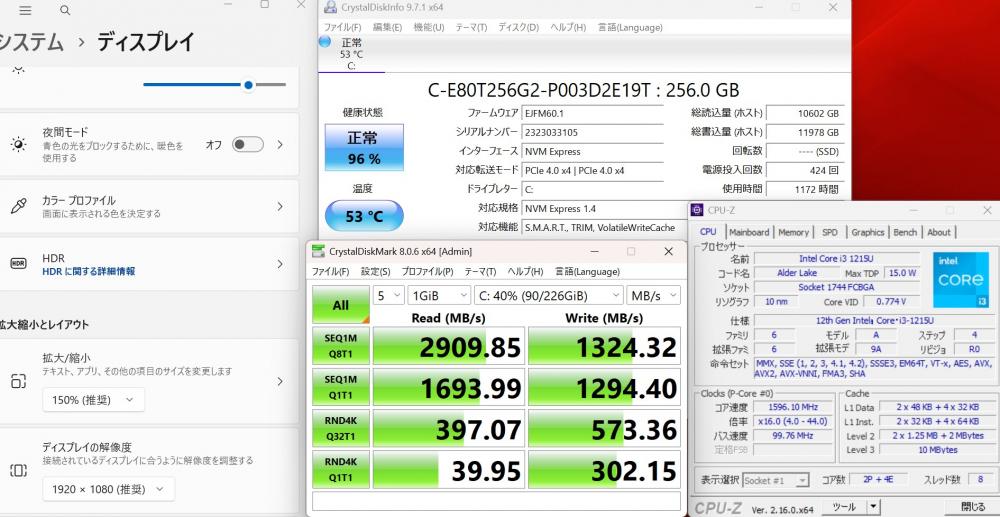The width and height of the screenshot is (1000, 517).
Task: Expand color profile settings chevron
Action: 280,207
